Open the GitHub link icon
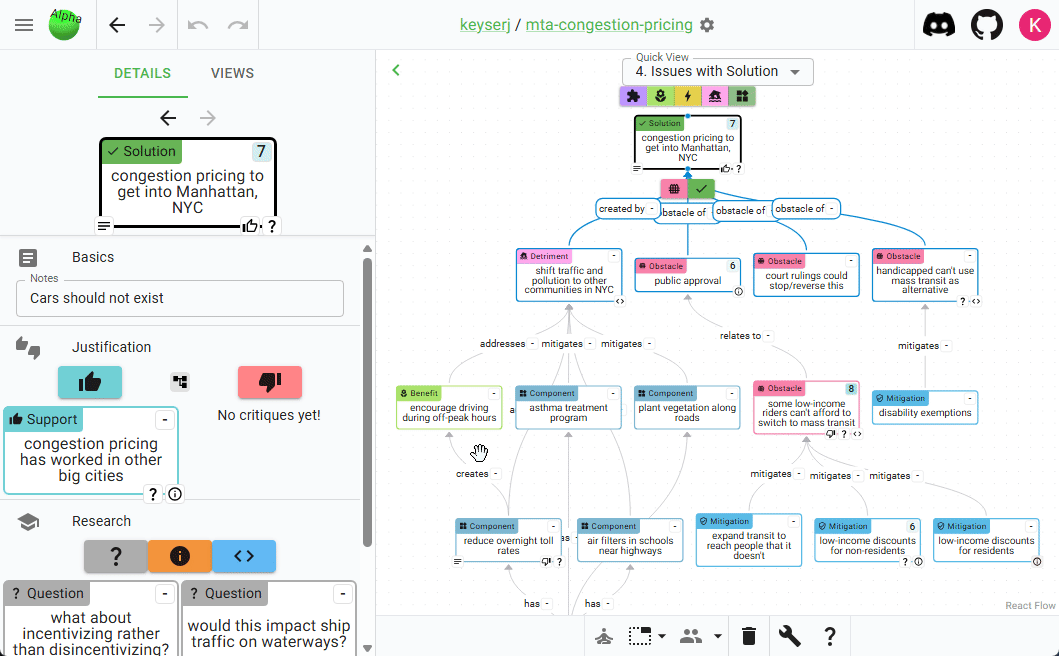1059x656 pixels. click(987, 25)
